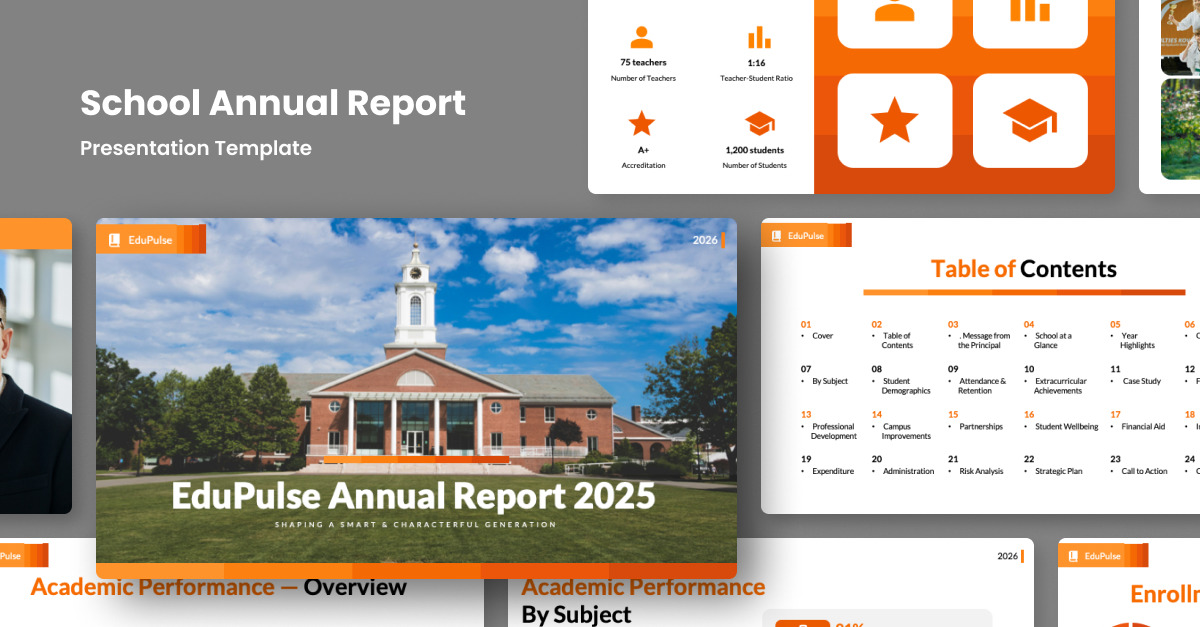The width and height of the screenshot is (1200, 627).
Task: Click the 'EduPulse Annual Report 2025' cover title
Action: 413,495
